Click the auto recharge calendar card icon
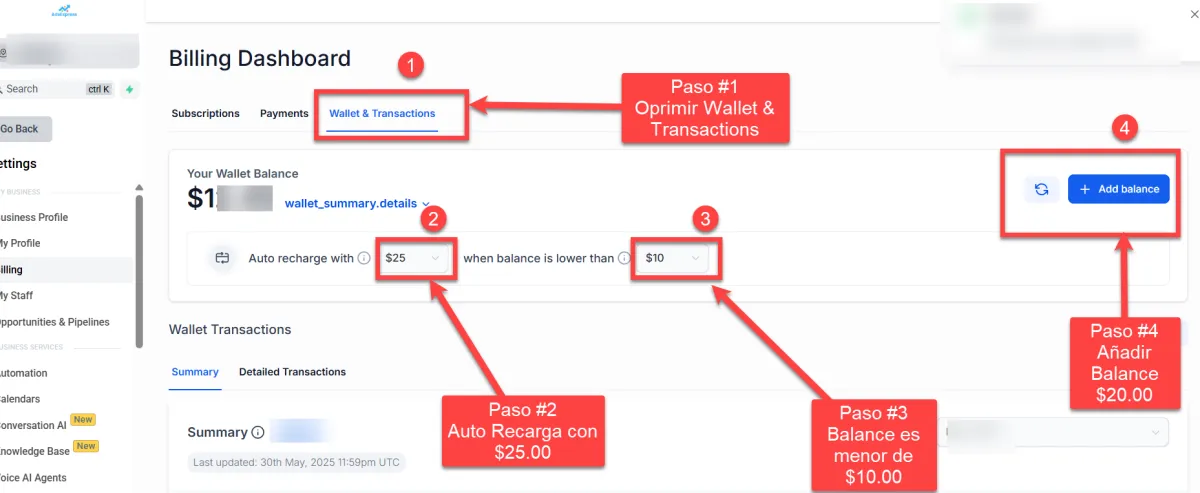This screenshot has width=1200, height=493. coord(222,258)
